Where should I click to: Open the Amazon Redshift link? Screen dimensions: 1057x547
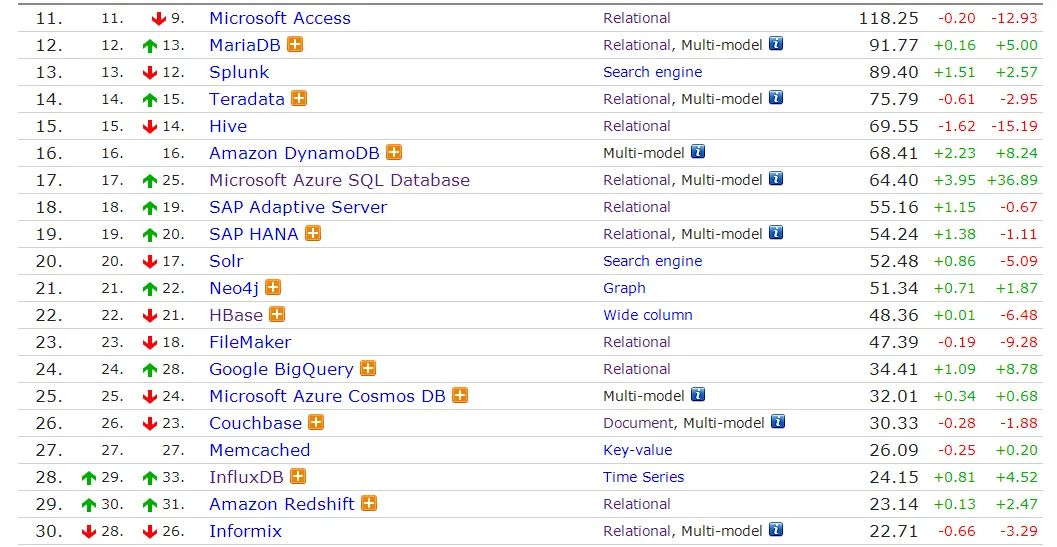click(282, 504)
